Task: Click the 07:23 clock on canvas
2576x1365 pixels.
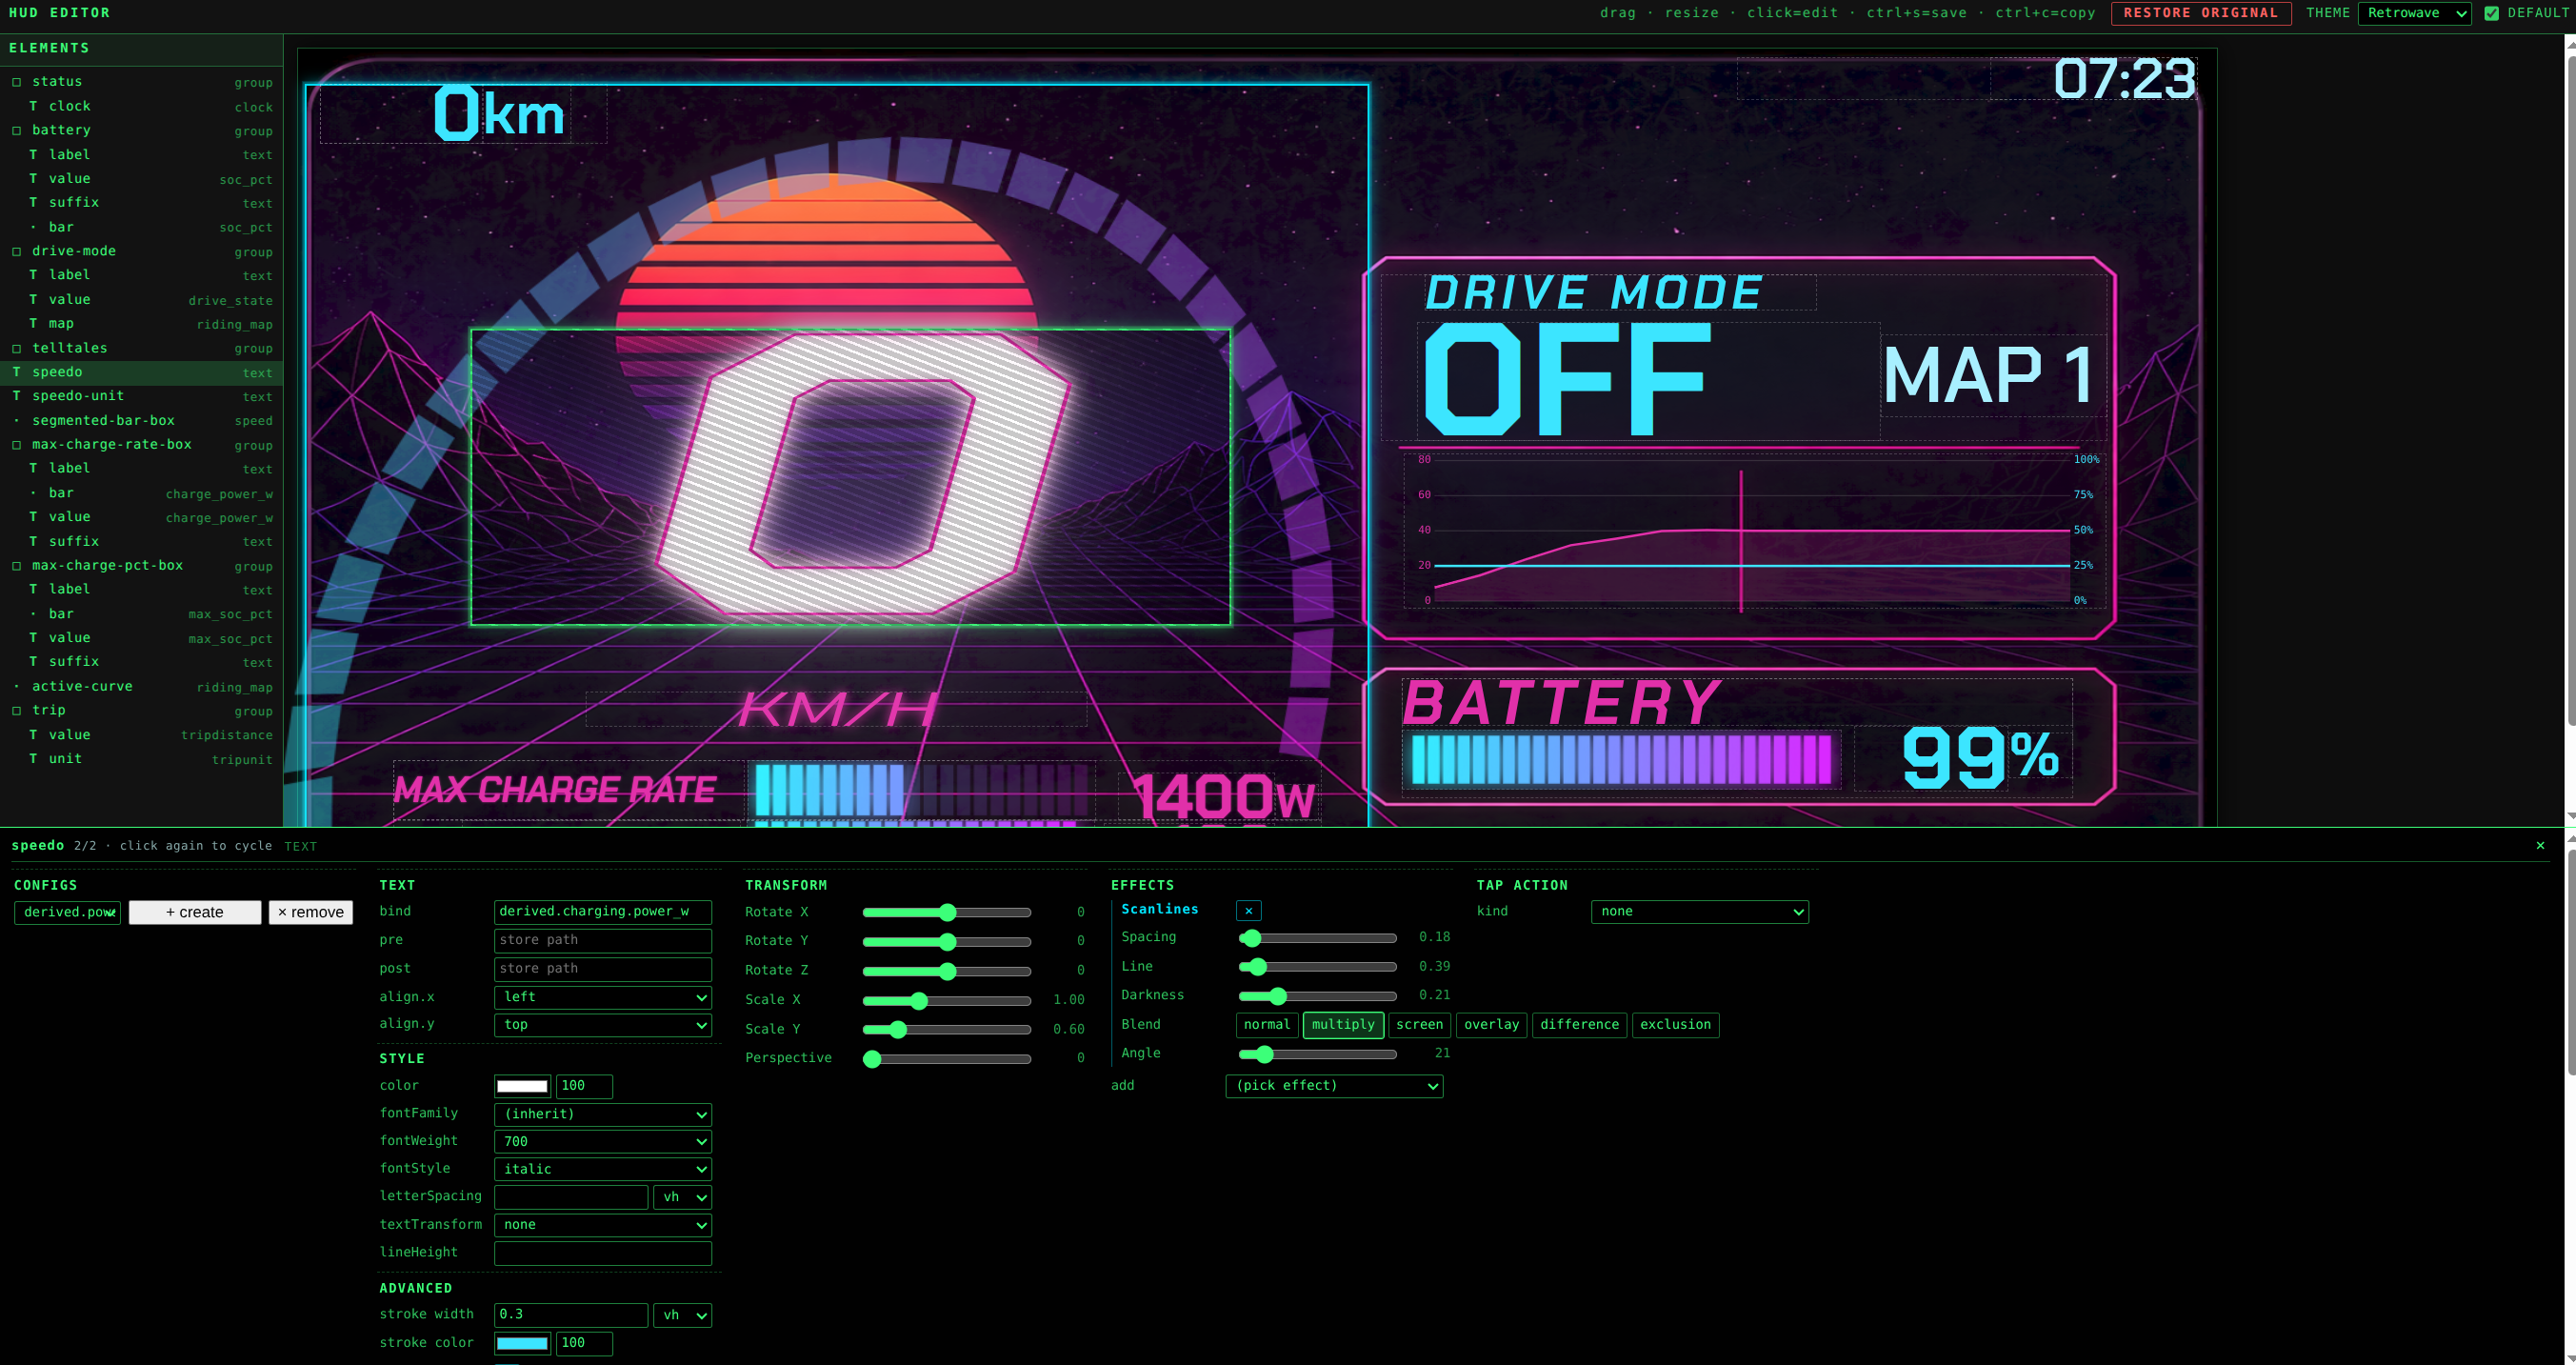Action: pyautogui.click(x=2124, y=78)
